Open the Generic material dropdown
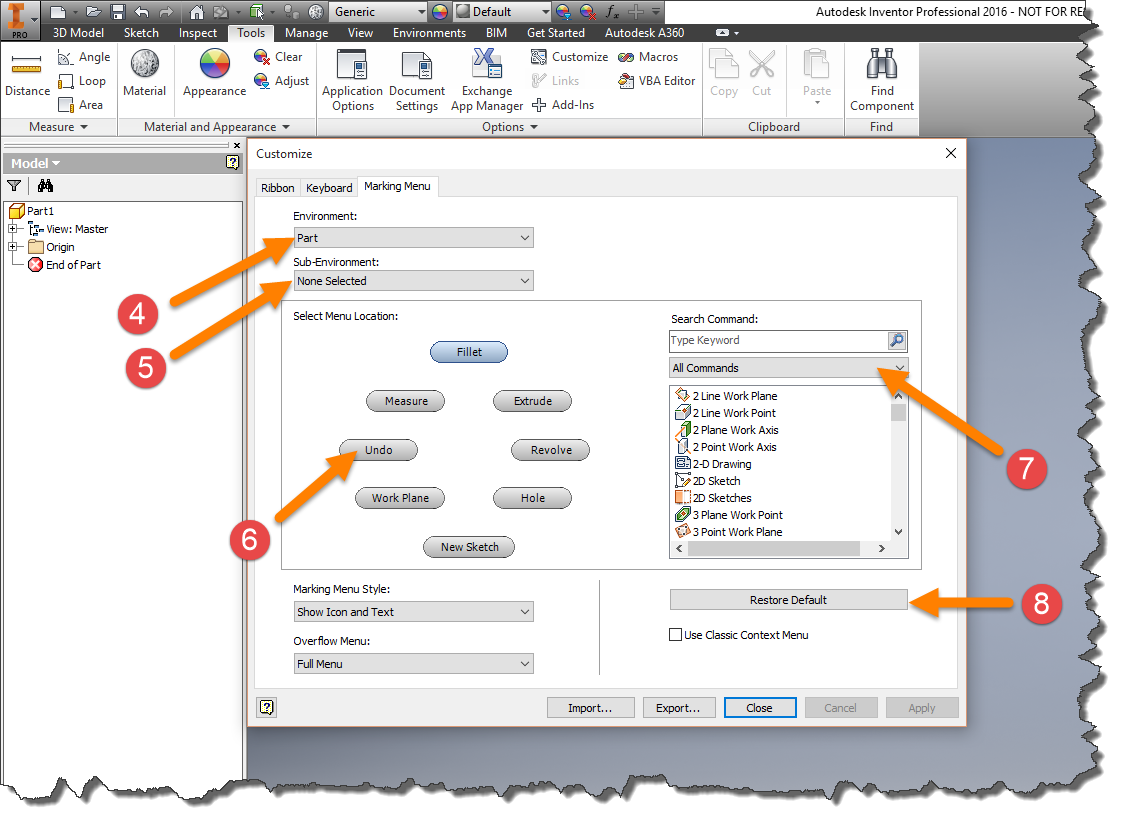Viewport: 1123px width, 822px height. click(x=379, y=11)
